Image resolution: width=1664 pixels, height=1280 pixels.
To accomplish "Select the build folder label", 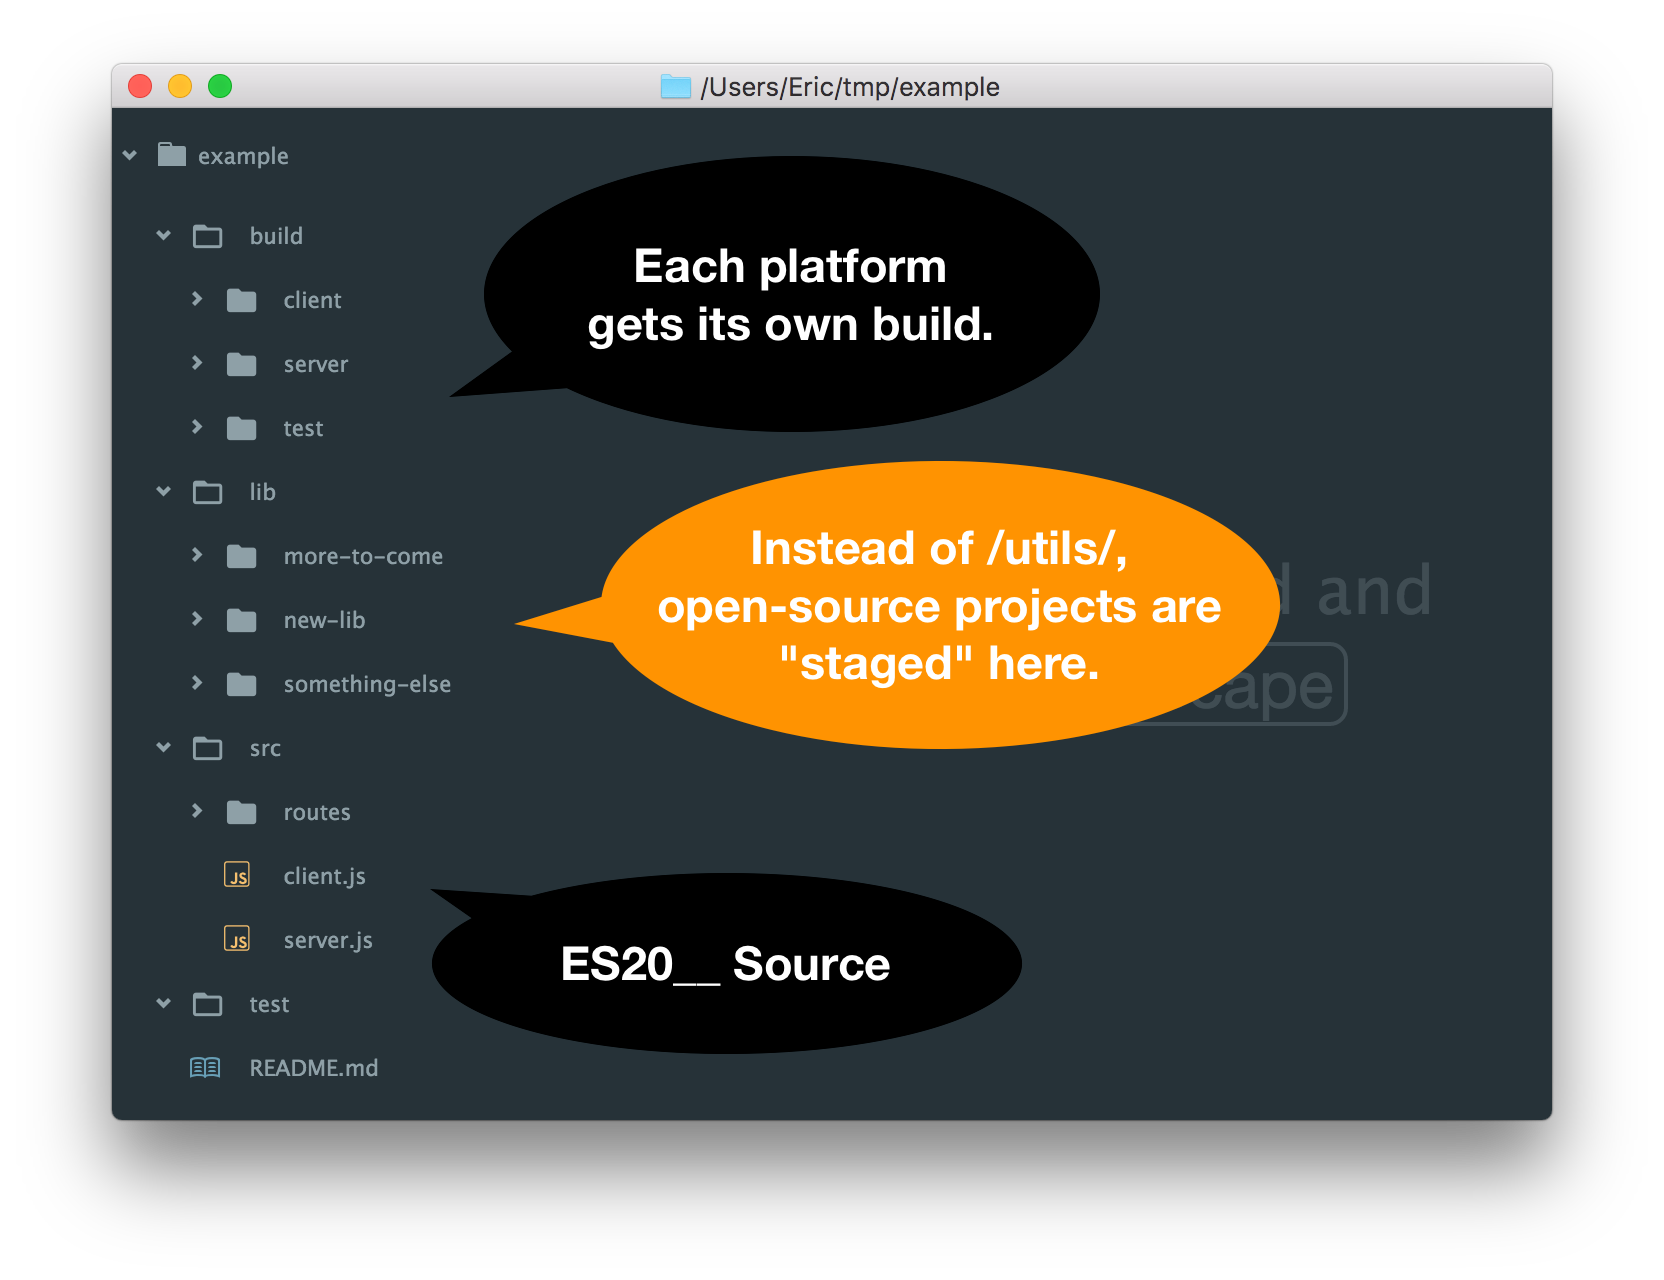I will pos(276,236).
